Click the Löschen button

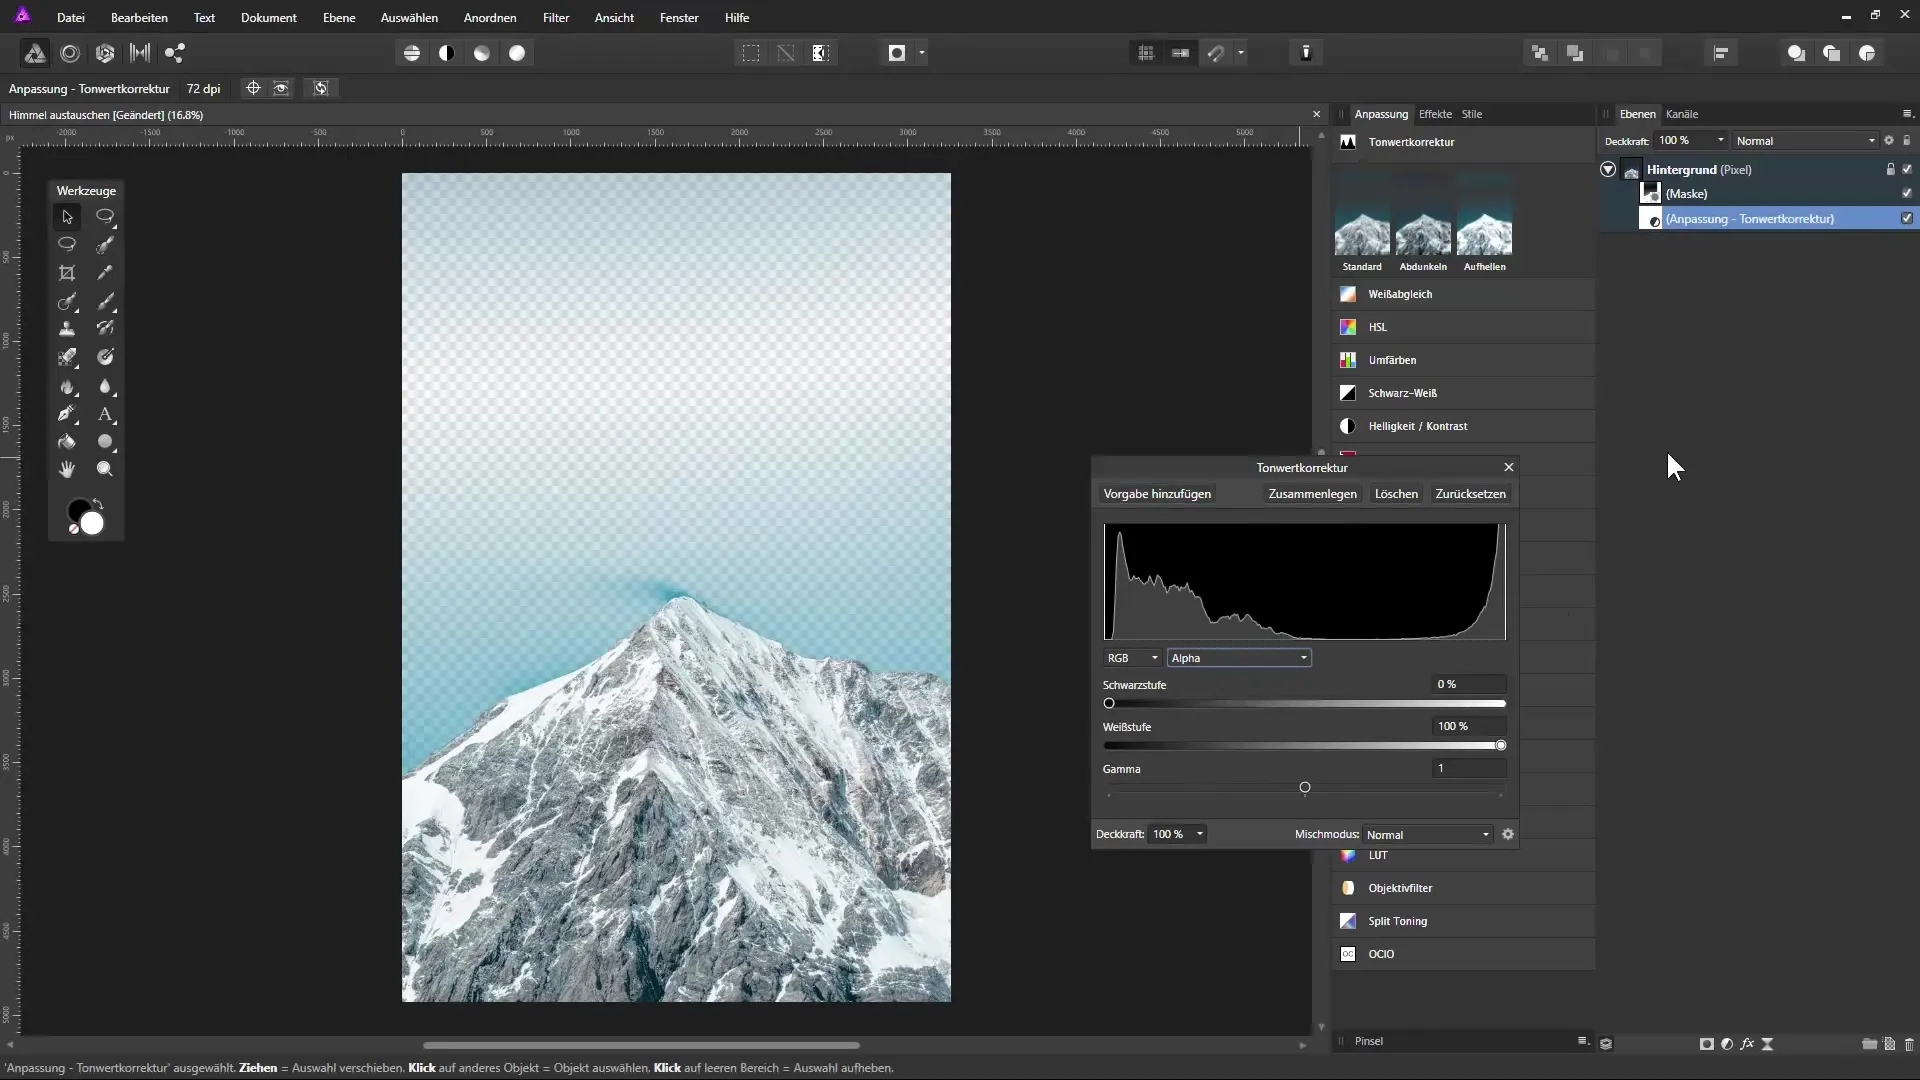coord(1396,494)
